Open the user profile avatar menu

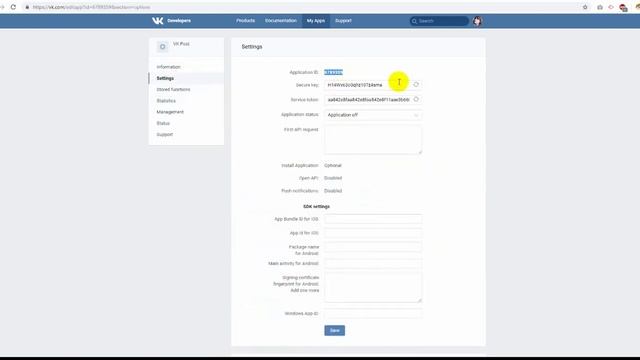coord(477,21)
